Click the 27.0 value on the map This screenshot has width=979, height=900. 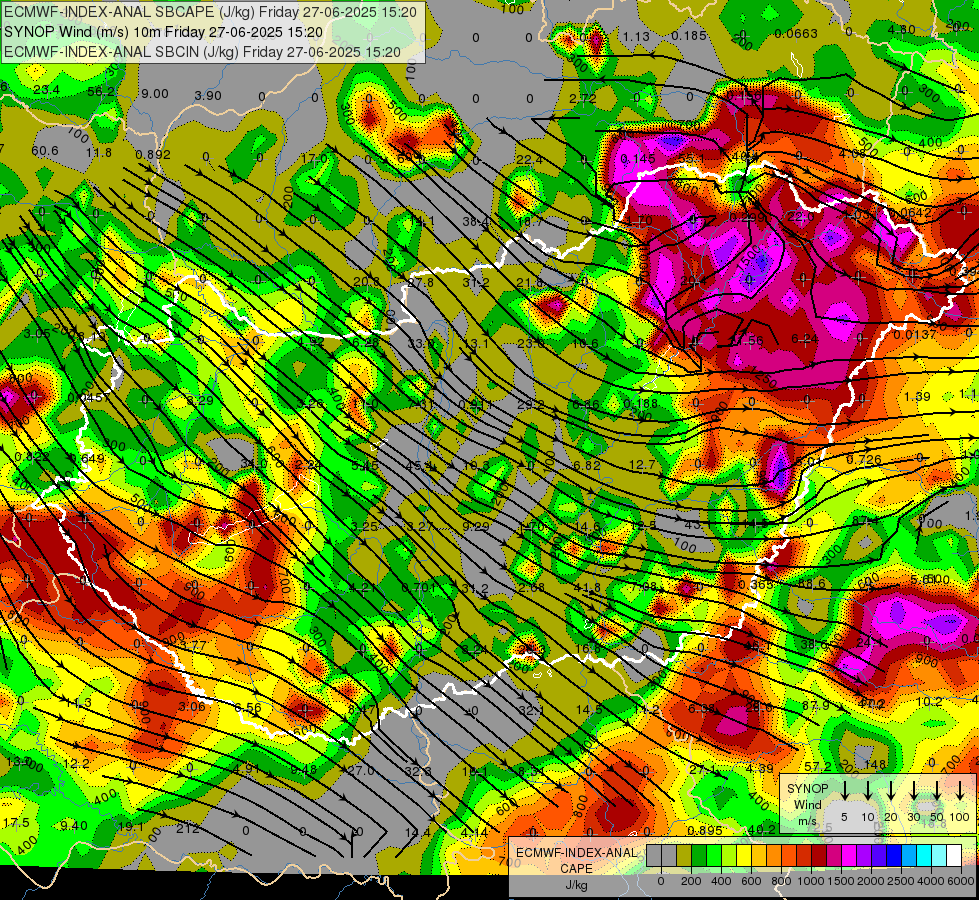(x=360, y=770)
